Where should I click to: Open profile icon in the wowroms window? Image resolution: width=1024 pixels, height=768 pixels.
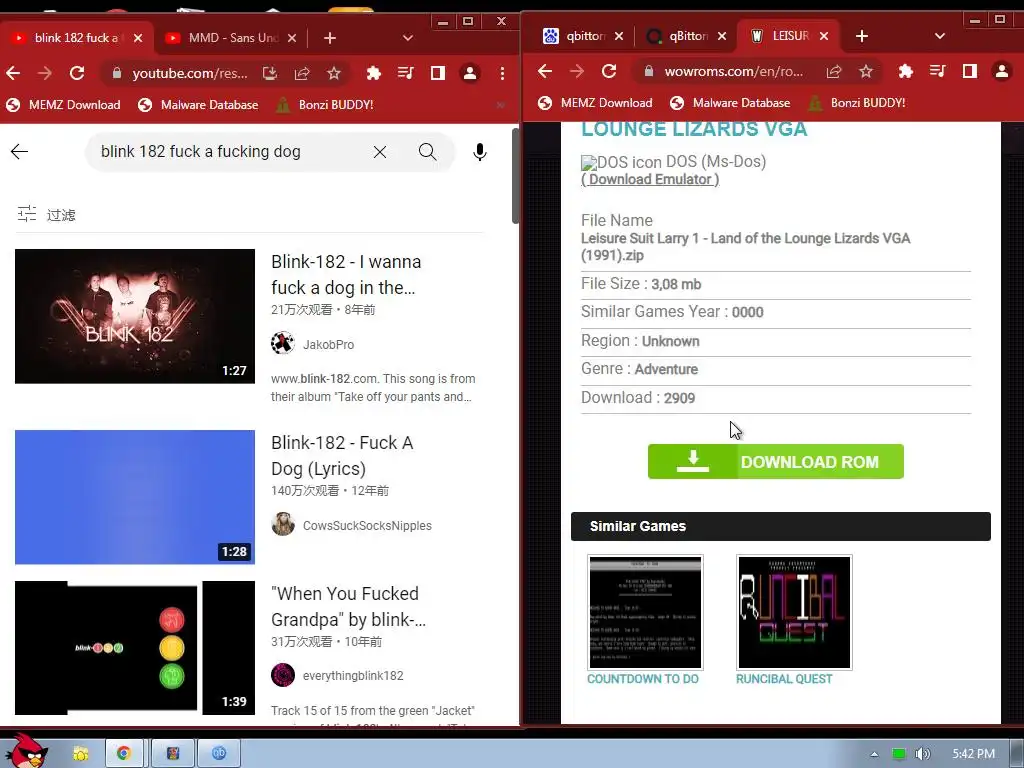tap(1001, 71)
